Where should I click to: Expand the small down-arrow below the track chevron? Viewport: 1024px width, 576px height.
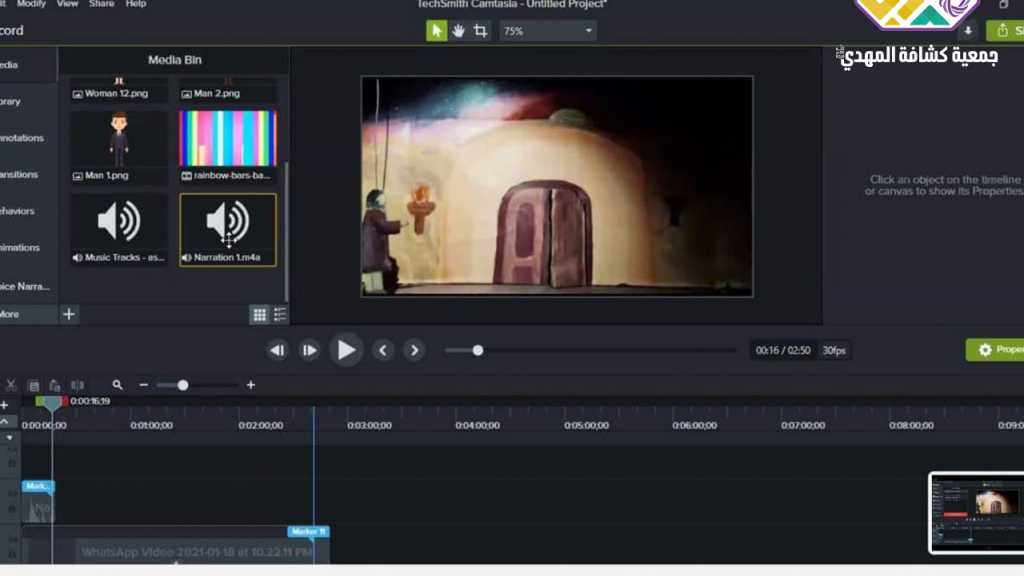(10, 438)
